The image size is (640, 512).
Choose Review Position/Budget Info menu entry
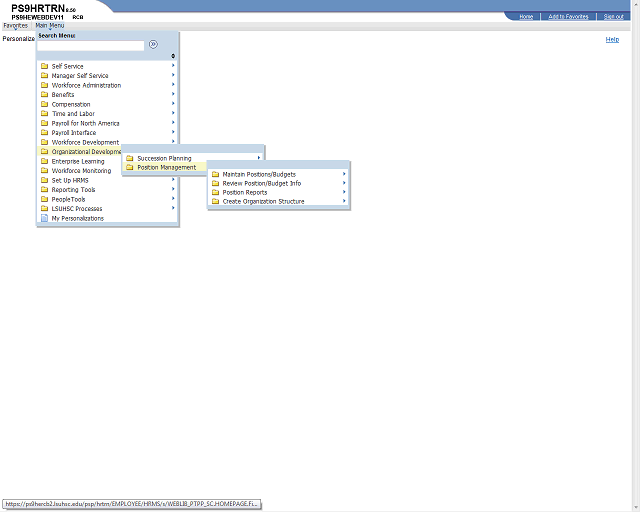(262, 183)
